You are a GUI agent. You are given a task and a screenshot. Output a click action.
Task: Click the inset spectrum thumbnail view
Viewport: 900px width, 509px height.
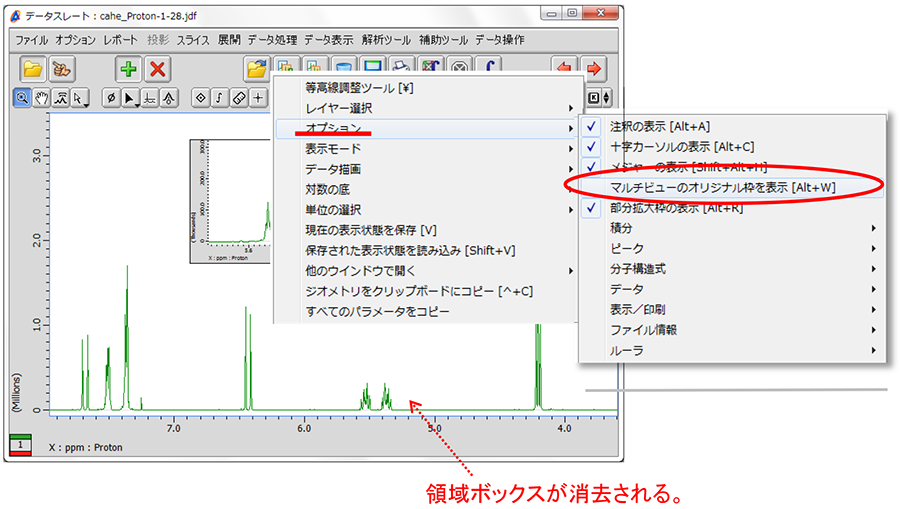tap(232, 200)
